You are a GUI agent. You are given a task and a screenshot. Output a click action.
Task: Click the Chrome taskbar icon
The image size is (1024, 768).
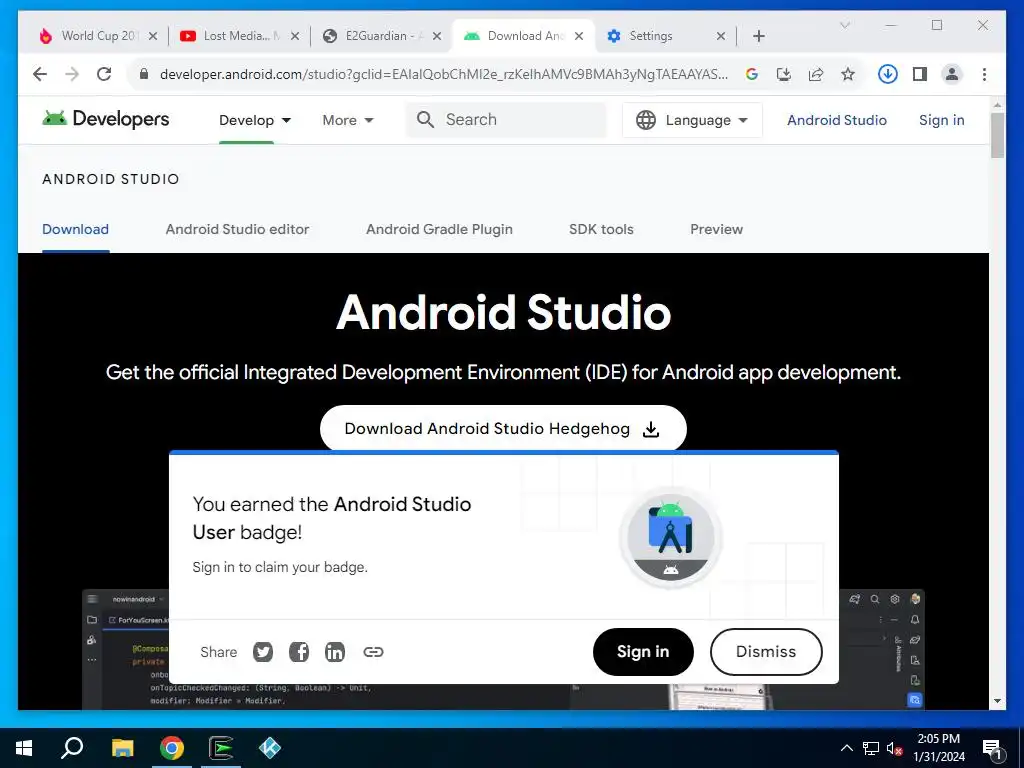tap(172, 748)
